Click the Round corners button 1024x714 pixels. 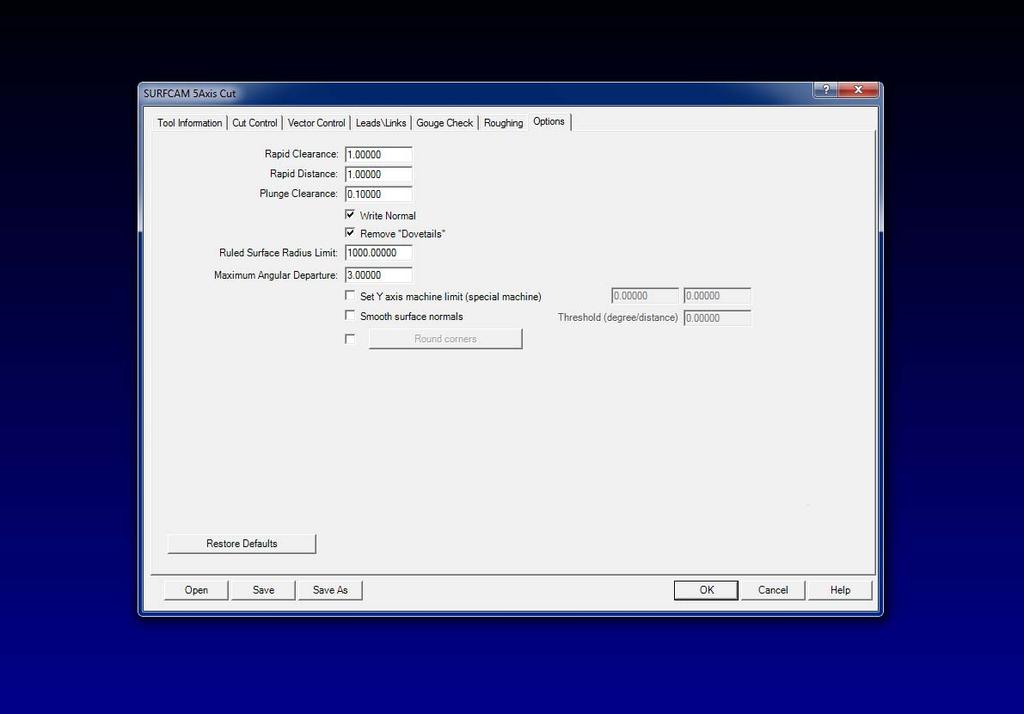[x=445, y=338]
